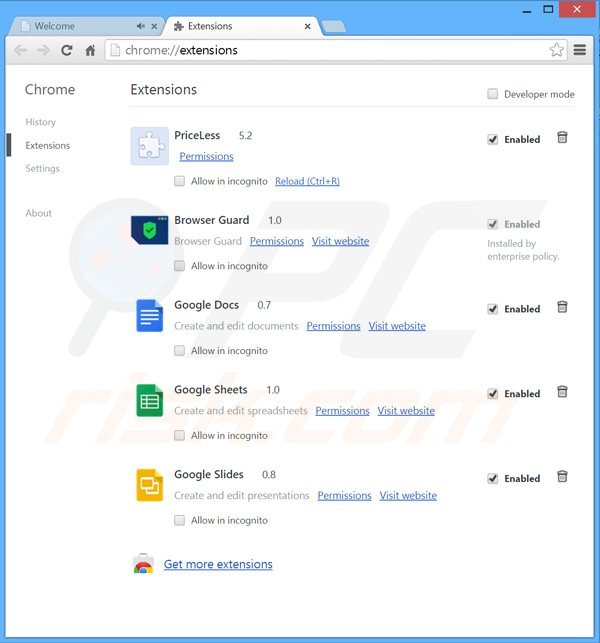Select Extensions in the sidebar

[48, 145]
